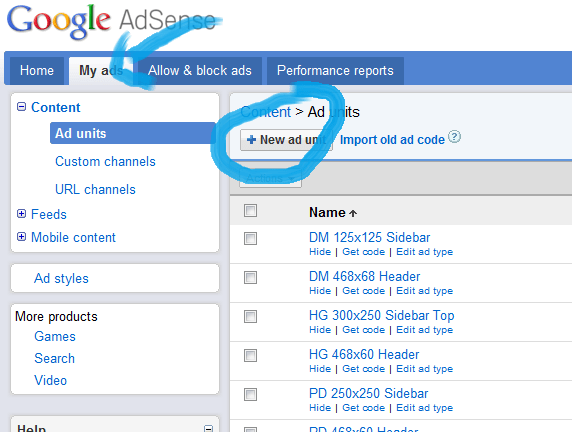
Task: Click the Feeds sidebar label
Action: point(49,214)
